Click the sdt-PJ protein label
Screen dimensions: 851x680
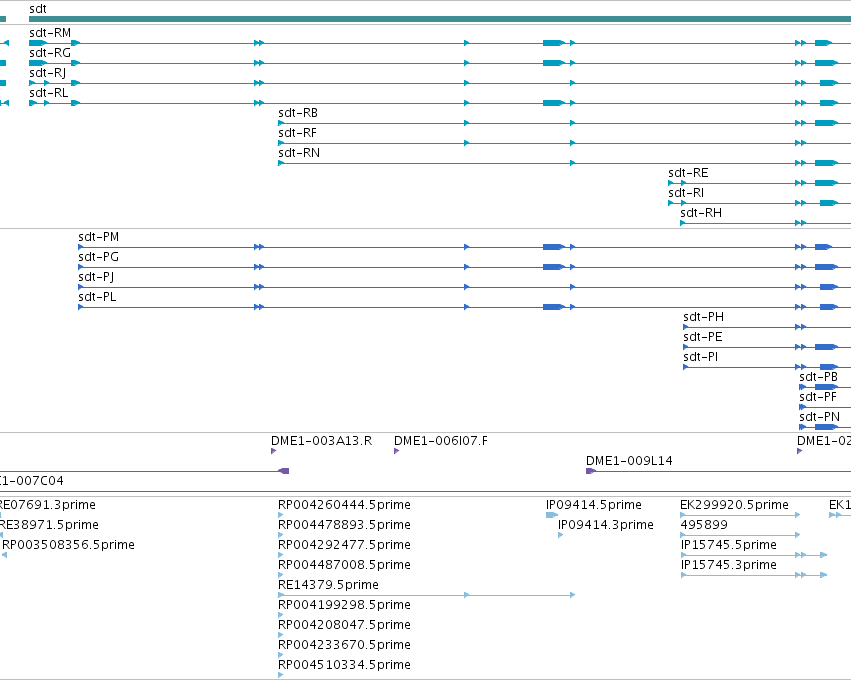click(x=96, y=278)
